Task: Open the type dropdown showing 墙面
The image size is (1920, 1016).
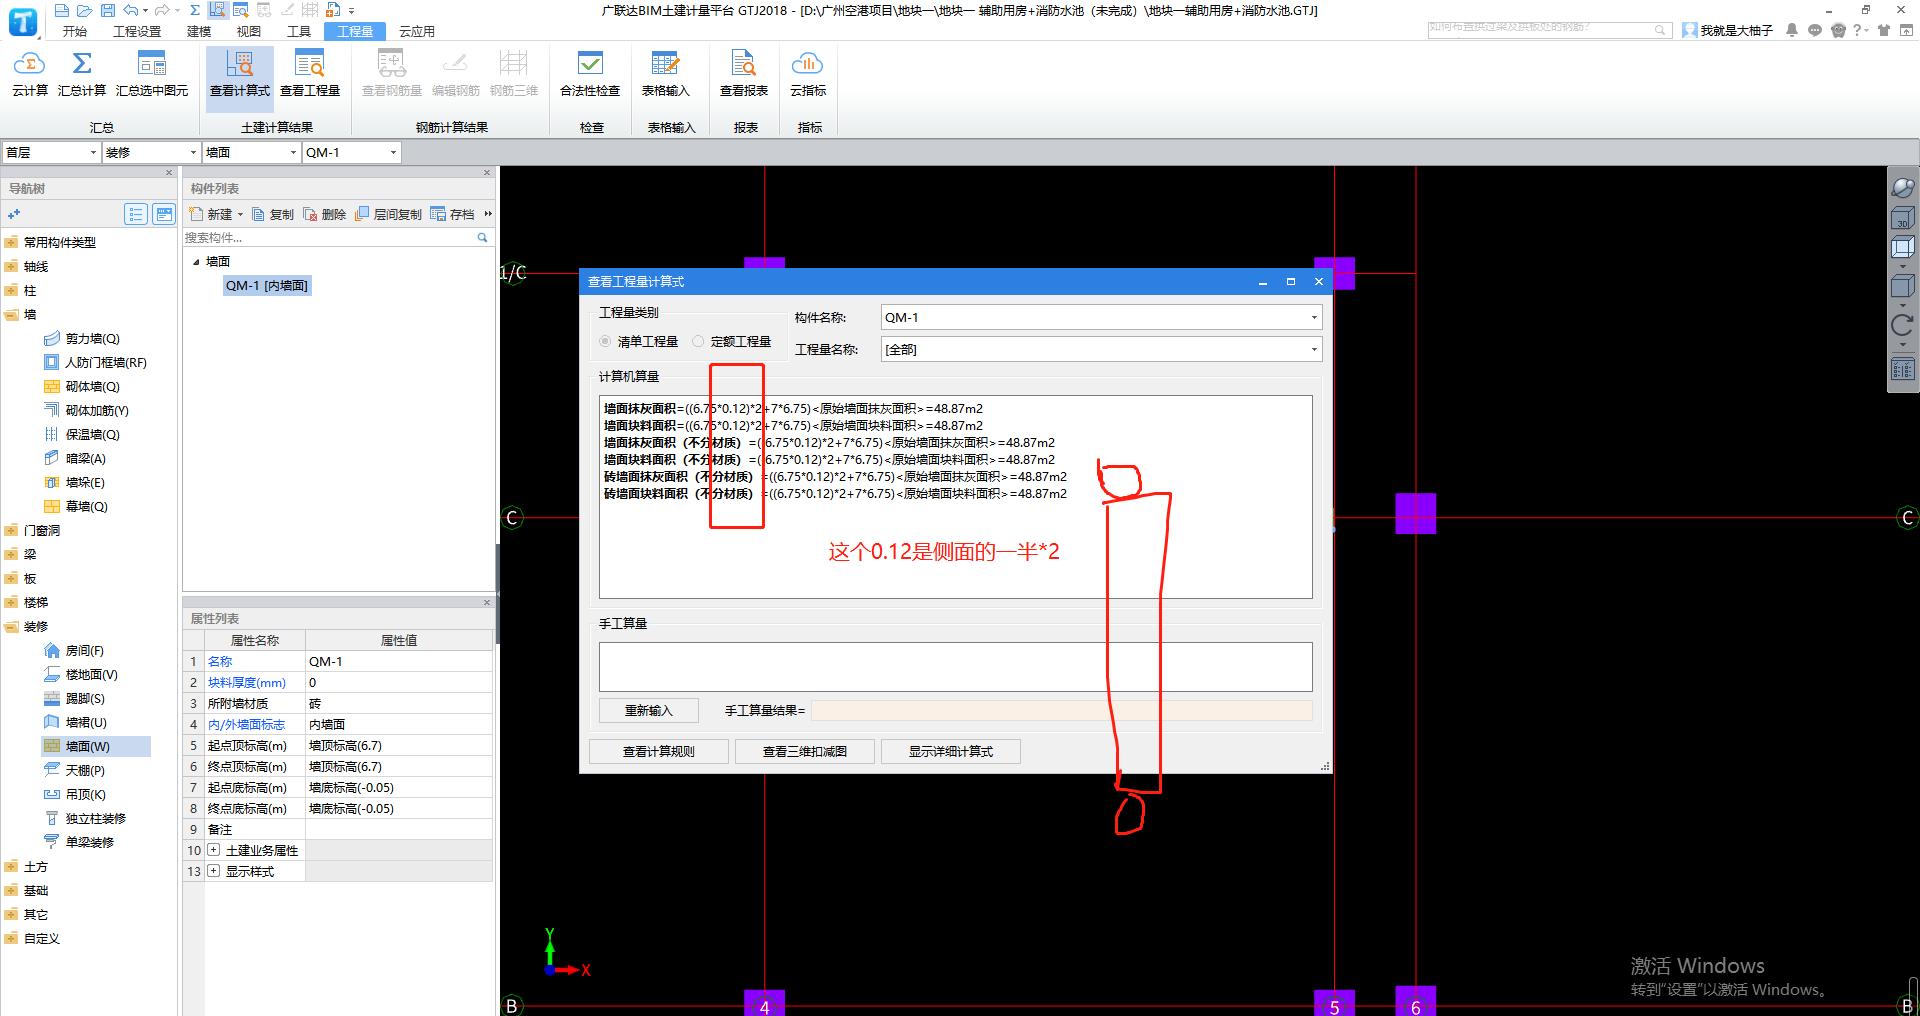Action: click(x=251, y=152)
